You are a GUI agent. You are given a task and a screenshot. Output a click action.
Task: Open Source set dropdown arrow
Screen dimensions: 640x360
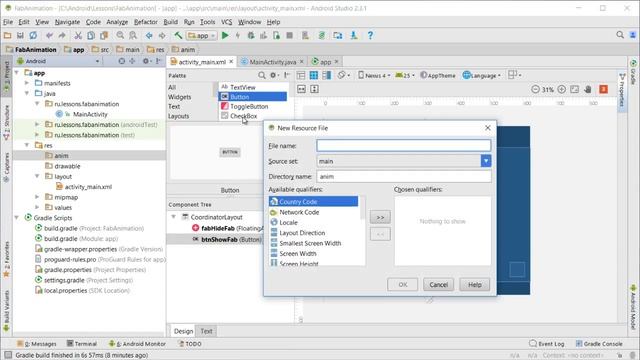click(486, 161)
